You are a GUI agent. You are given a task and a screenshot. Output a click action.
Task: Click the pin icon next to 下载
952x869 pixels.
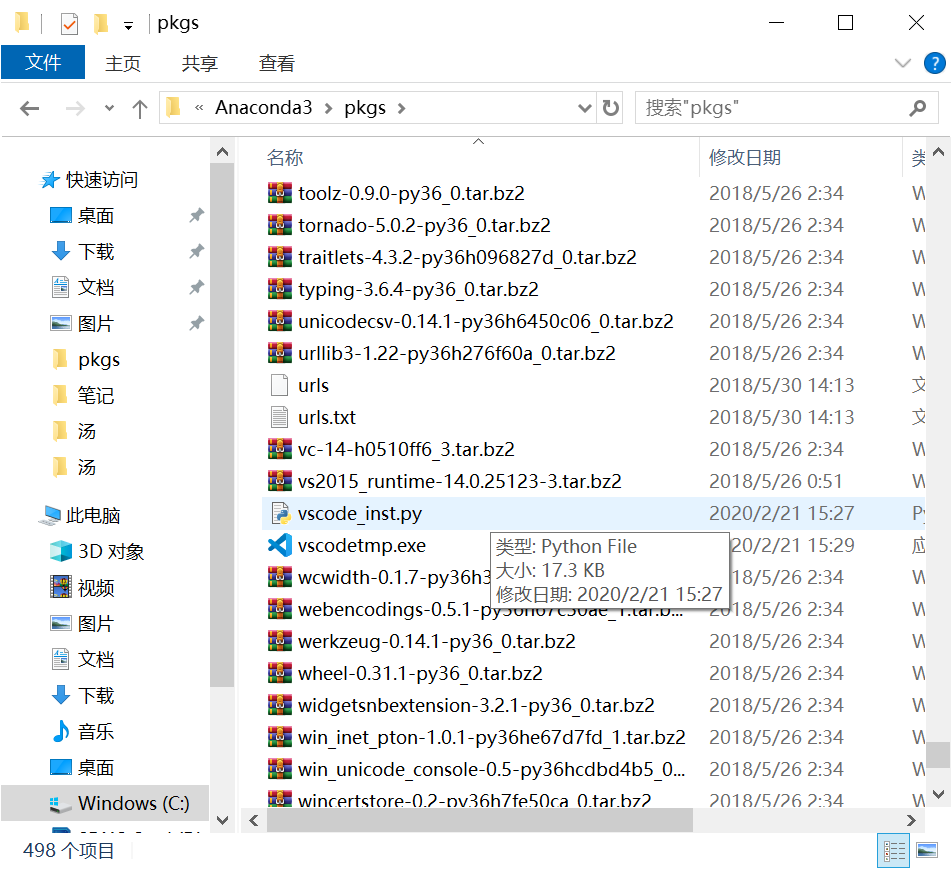click(196, 251)
